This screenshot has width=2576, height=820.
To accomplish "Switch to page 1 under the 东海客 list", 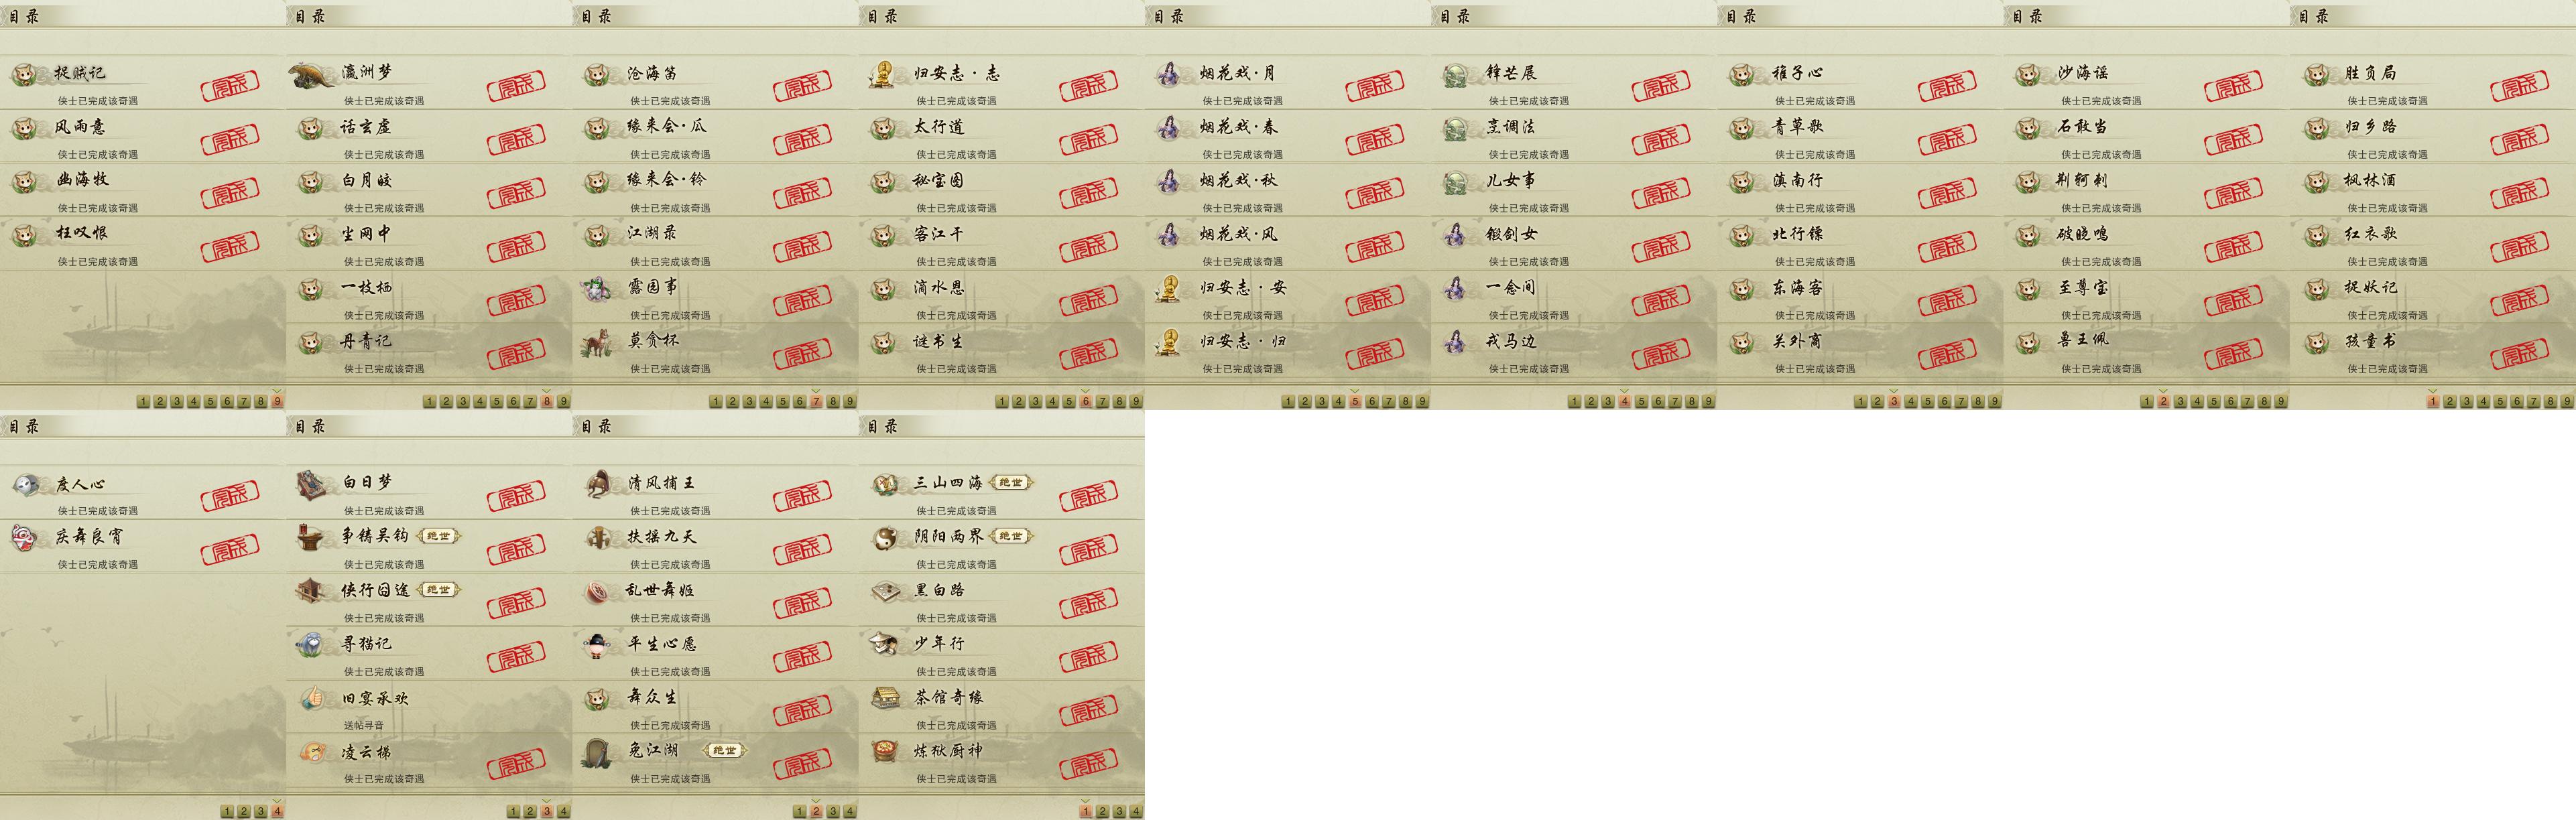I will click(1860, 401).
